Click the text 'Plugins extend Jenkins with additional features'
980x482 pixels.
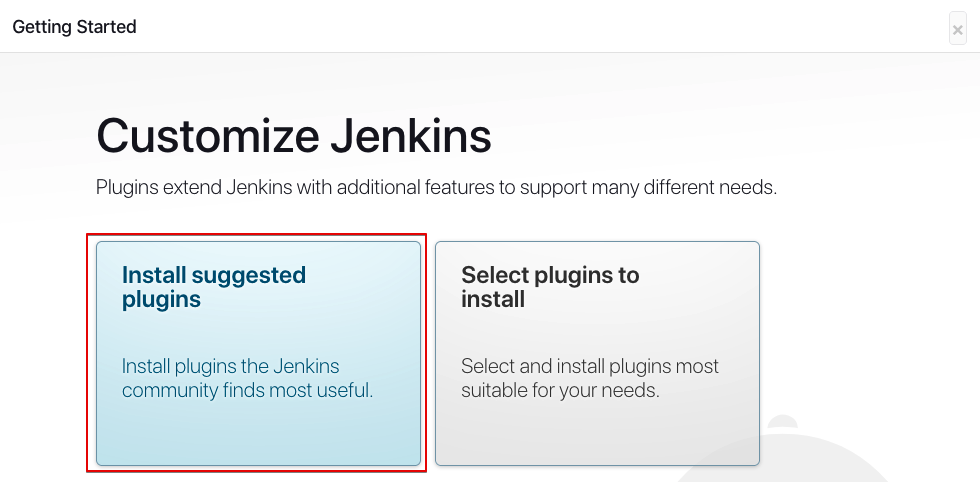click(295, 187)
